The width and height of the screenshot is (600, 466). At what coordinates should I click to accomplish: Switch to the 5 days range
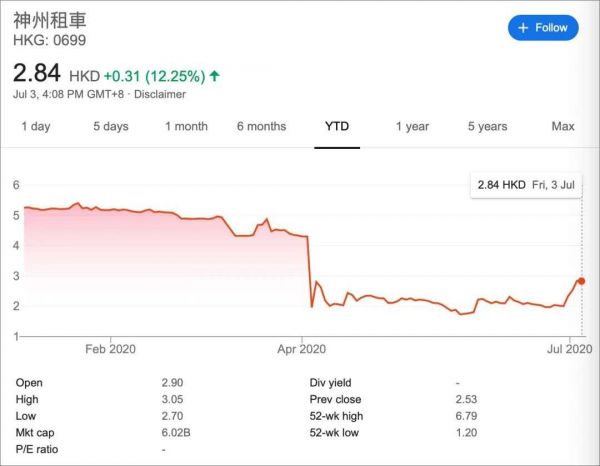point(111,126)
